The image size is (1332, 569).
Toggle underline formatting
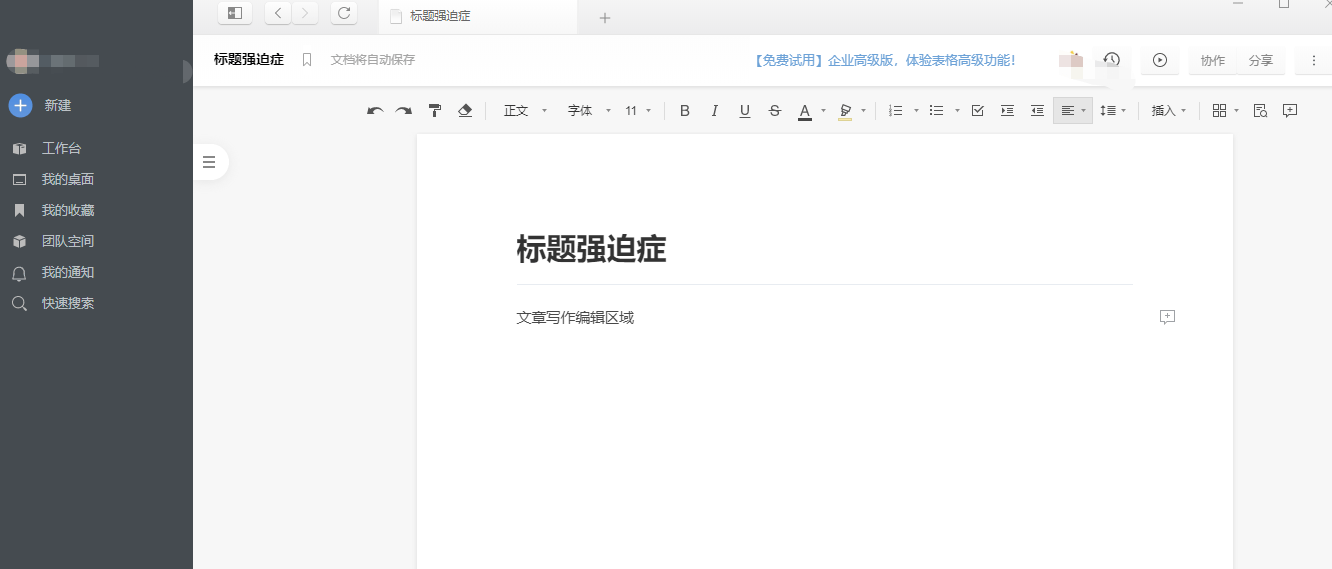pyautogui.click(x=745, y=111)
